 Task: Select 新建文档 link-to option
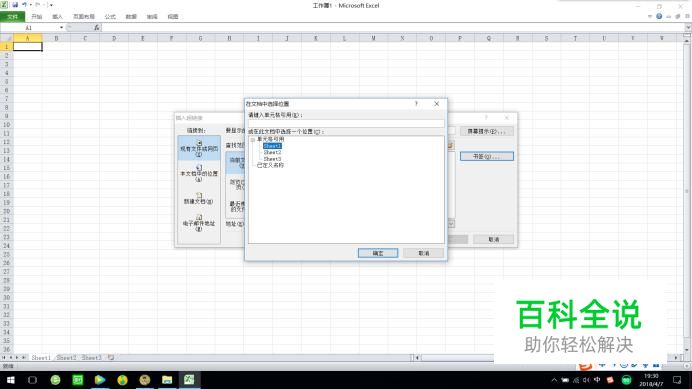click(x=199, y=198)
